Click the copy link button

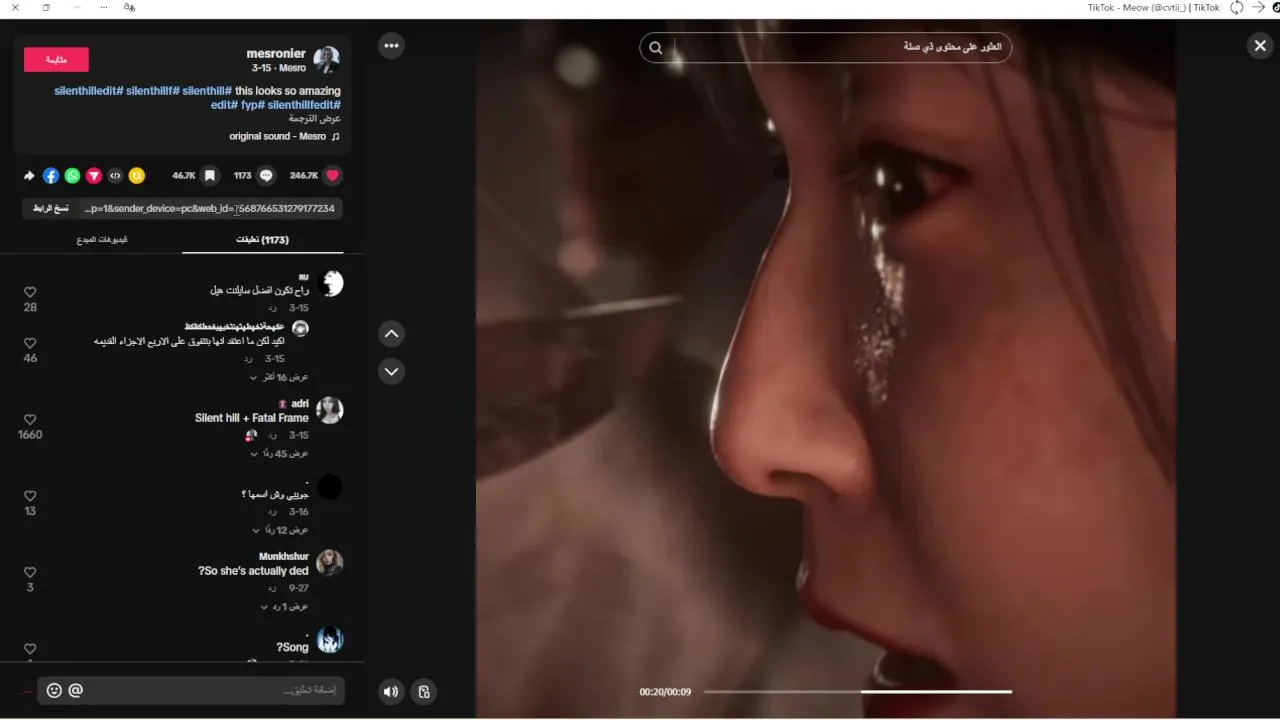51,208
